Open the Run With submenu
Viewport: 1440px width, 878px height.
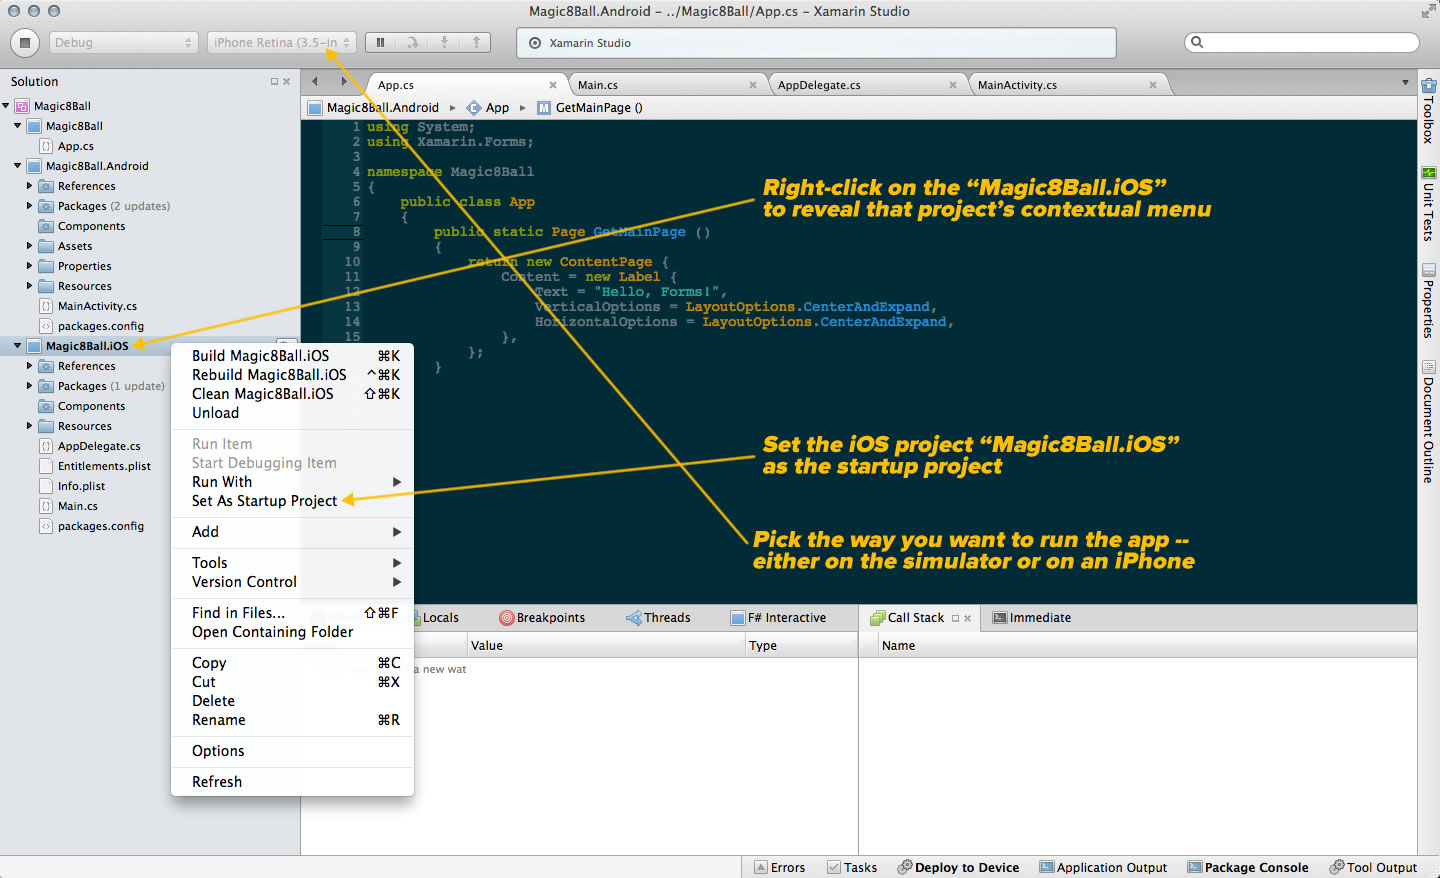[292, 482]
